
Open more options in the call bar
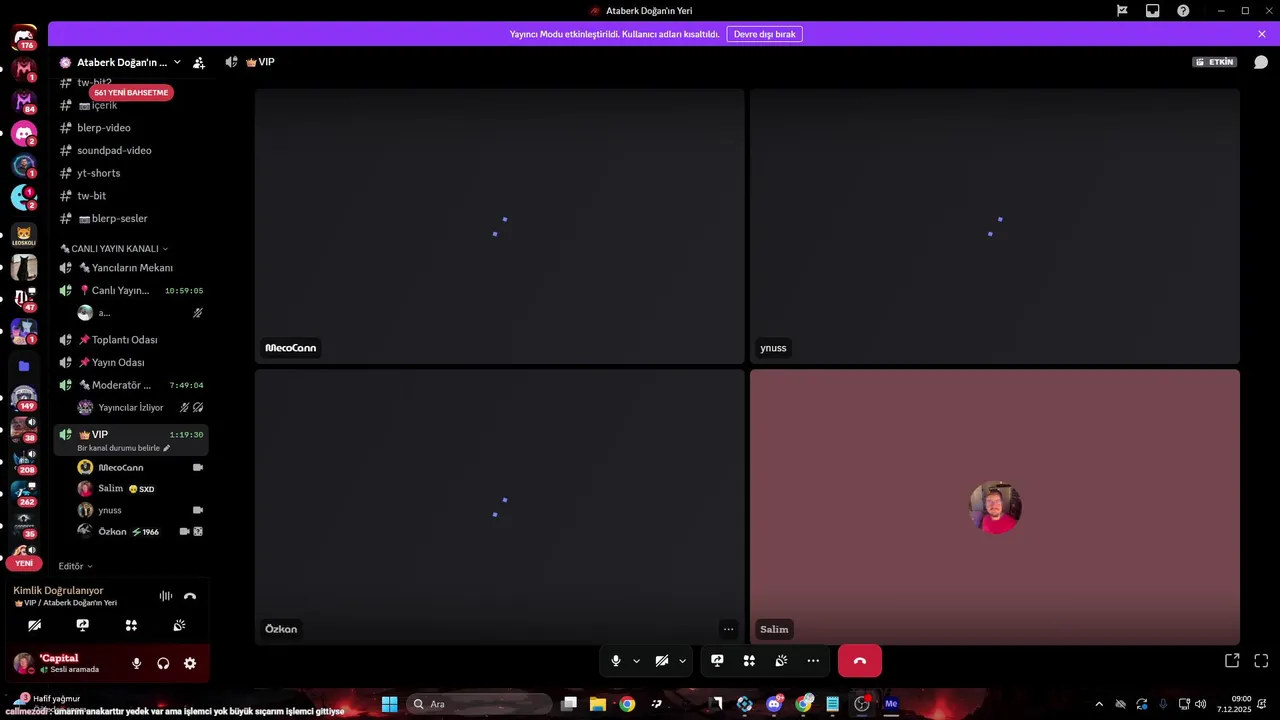point(813,661)
